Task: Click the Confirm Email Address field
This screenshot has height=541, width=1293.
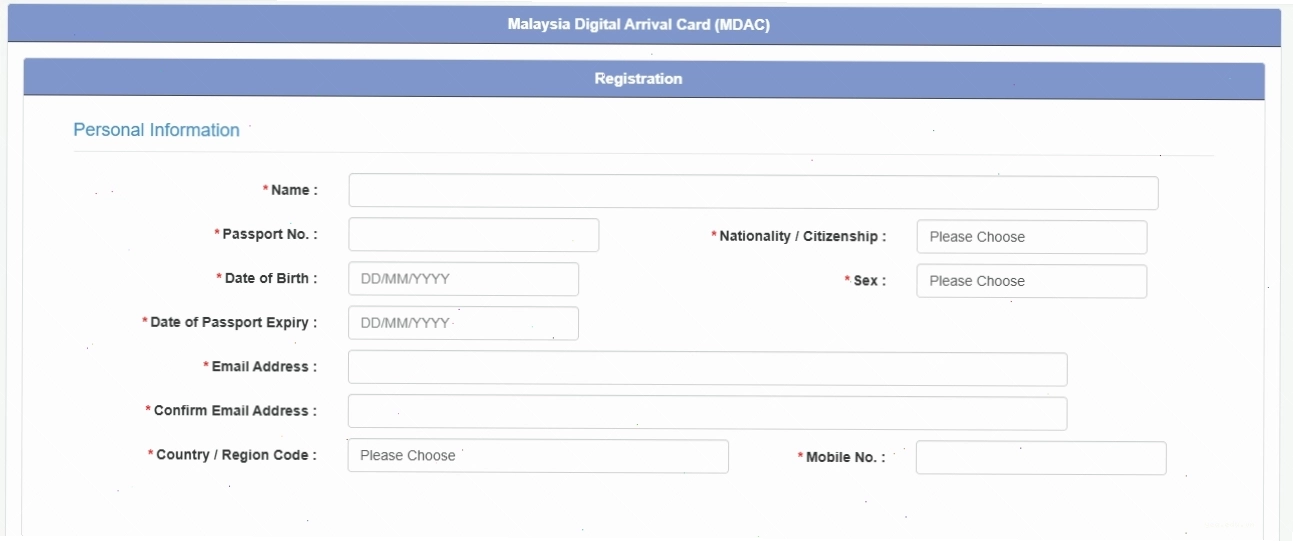Action: (x=707, y=412)
